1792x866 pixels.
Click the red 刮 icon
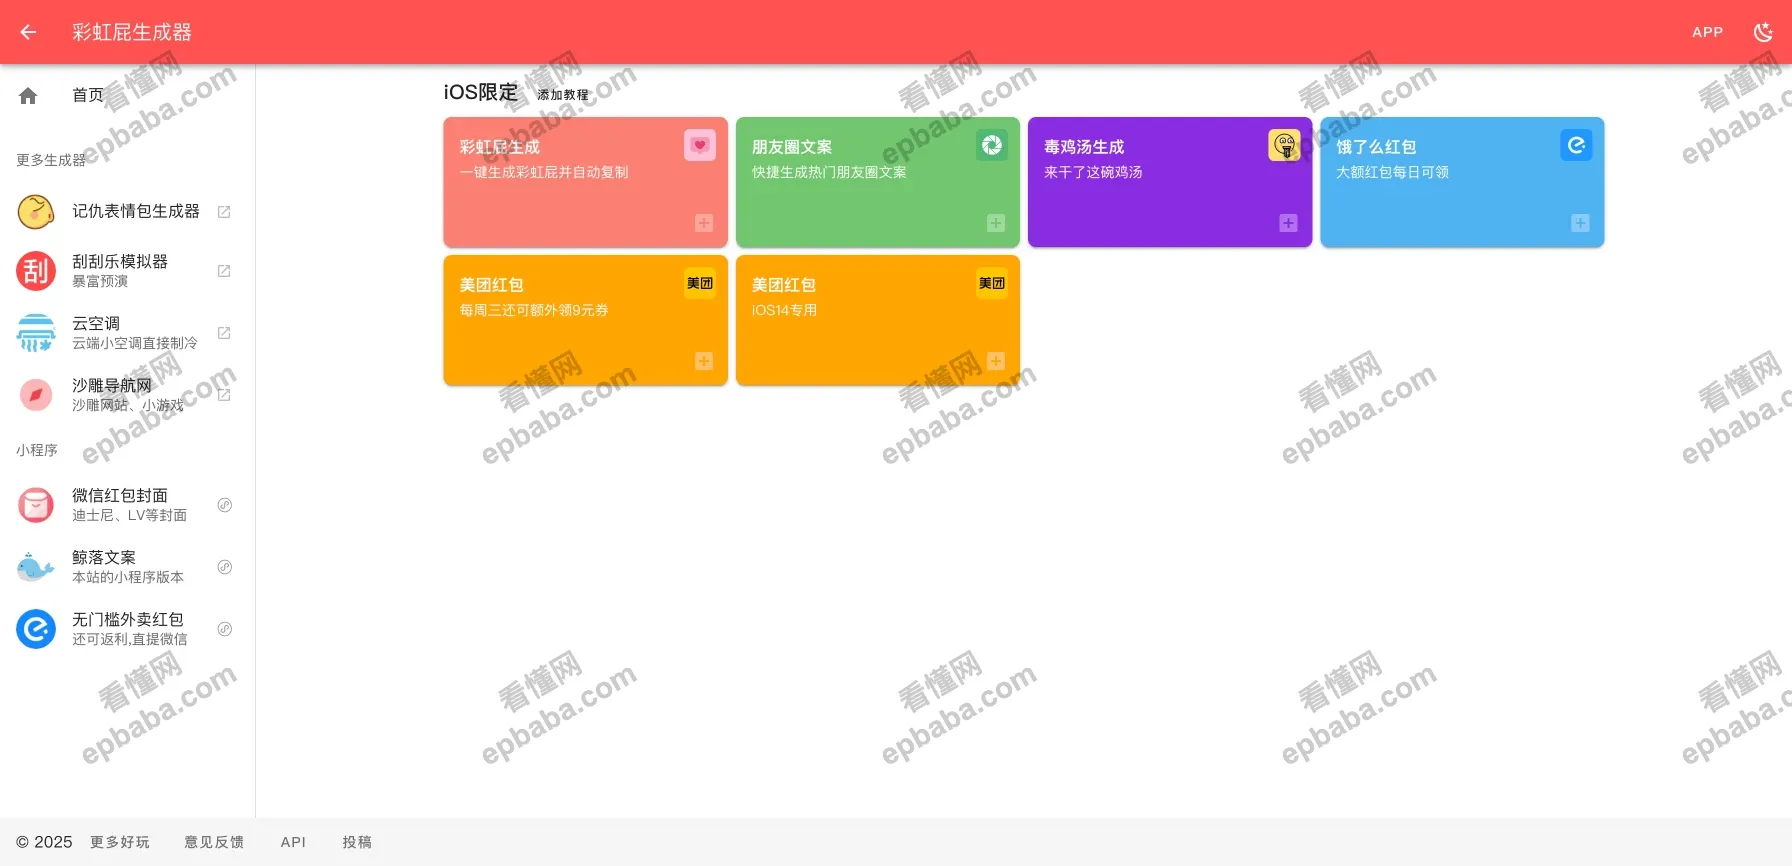[36, 271]
